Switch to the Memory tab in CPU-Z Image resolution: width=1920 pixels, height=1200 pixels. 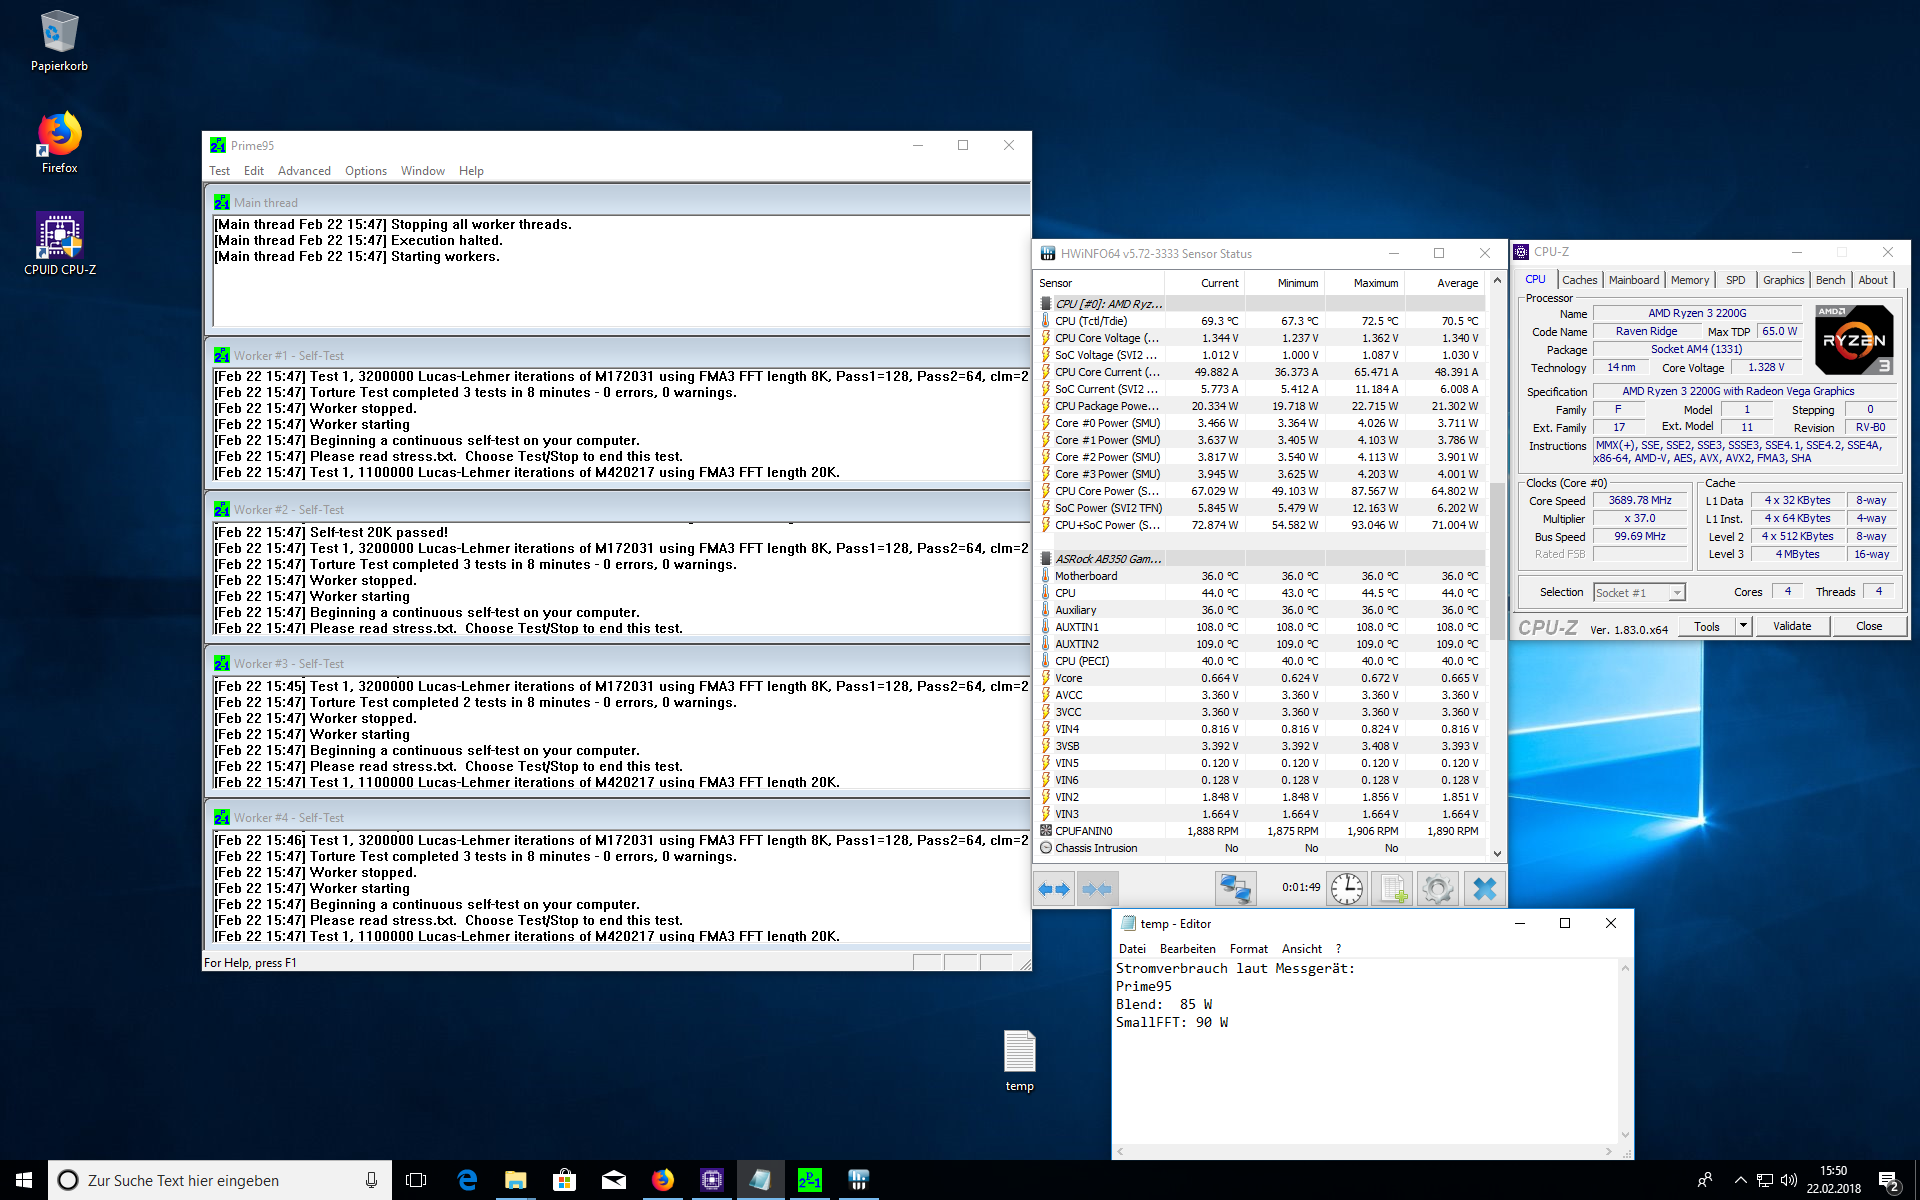click(x=1689, y=280)
